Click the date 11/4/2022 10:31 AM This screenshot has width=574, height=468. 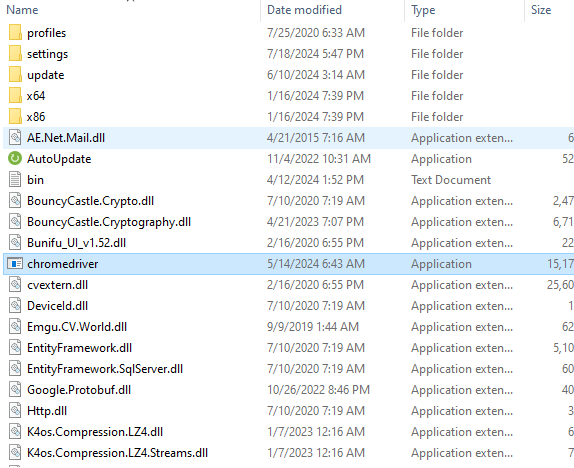[319, 159]
